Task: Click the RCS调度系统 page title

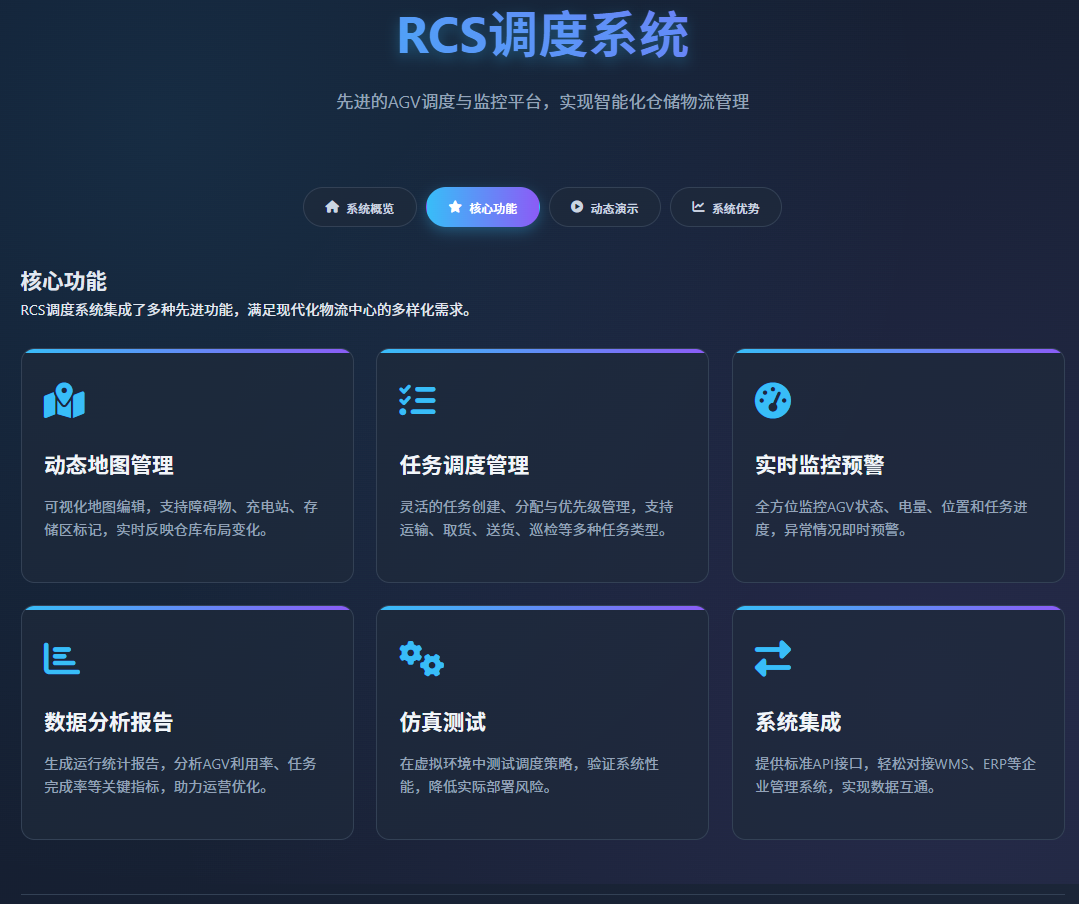Action: [540, 33]
